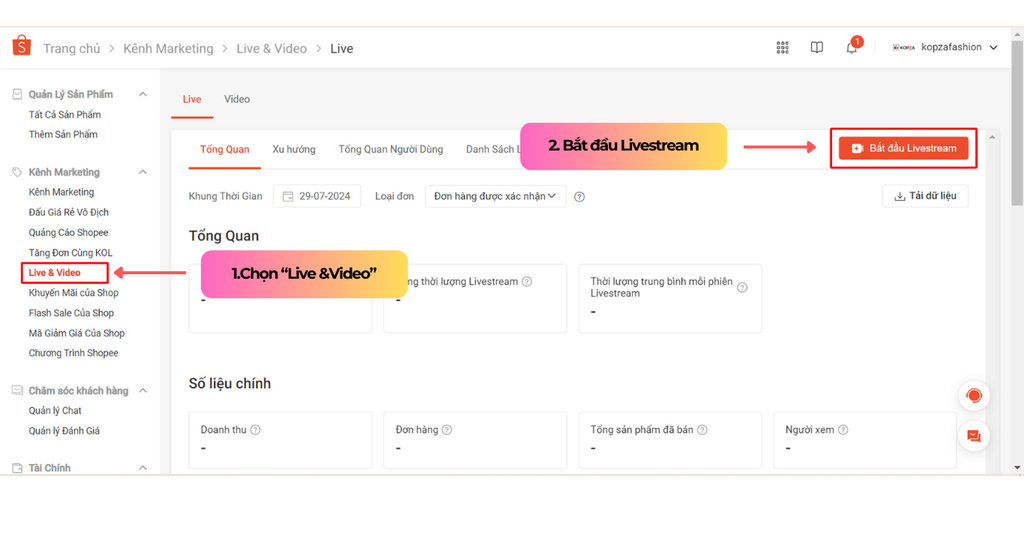Open the apps grid icon
The height and width of the screenshot is (535, 1024).
click(x=782, y=48)
